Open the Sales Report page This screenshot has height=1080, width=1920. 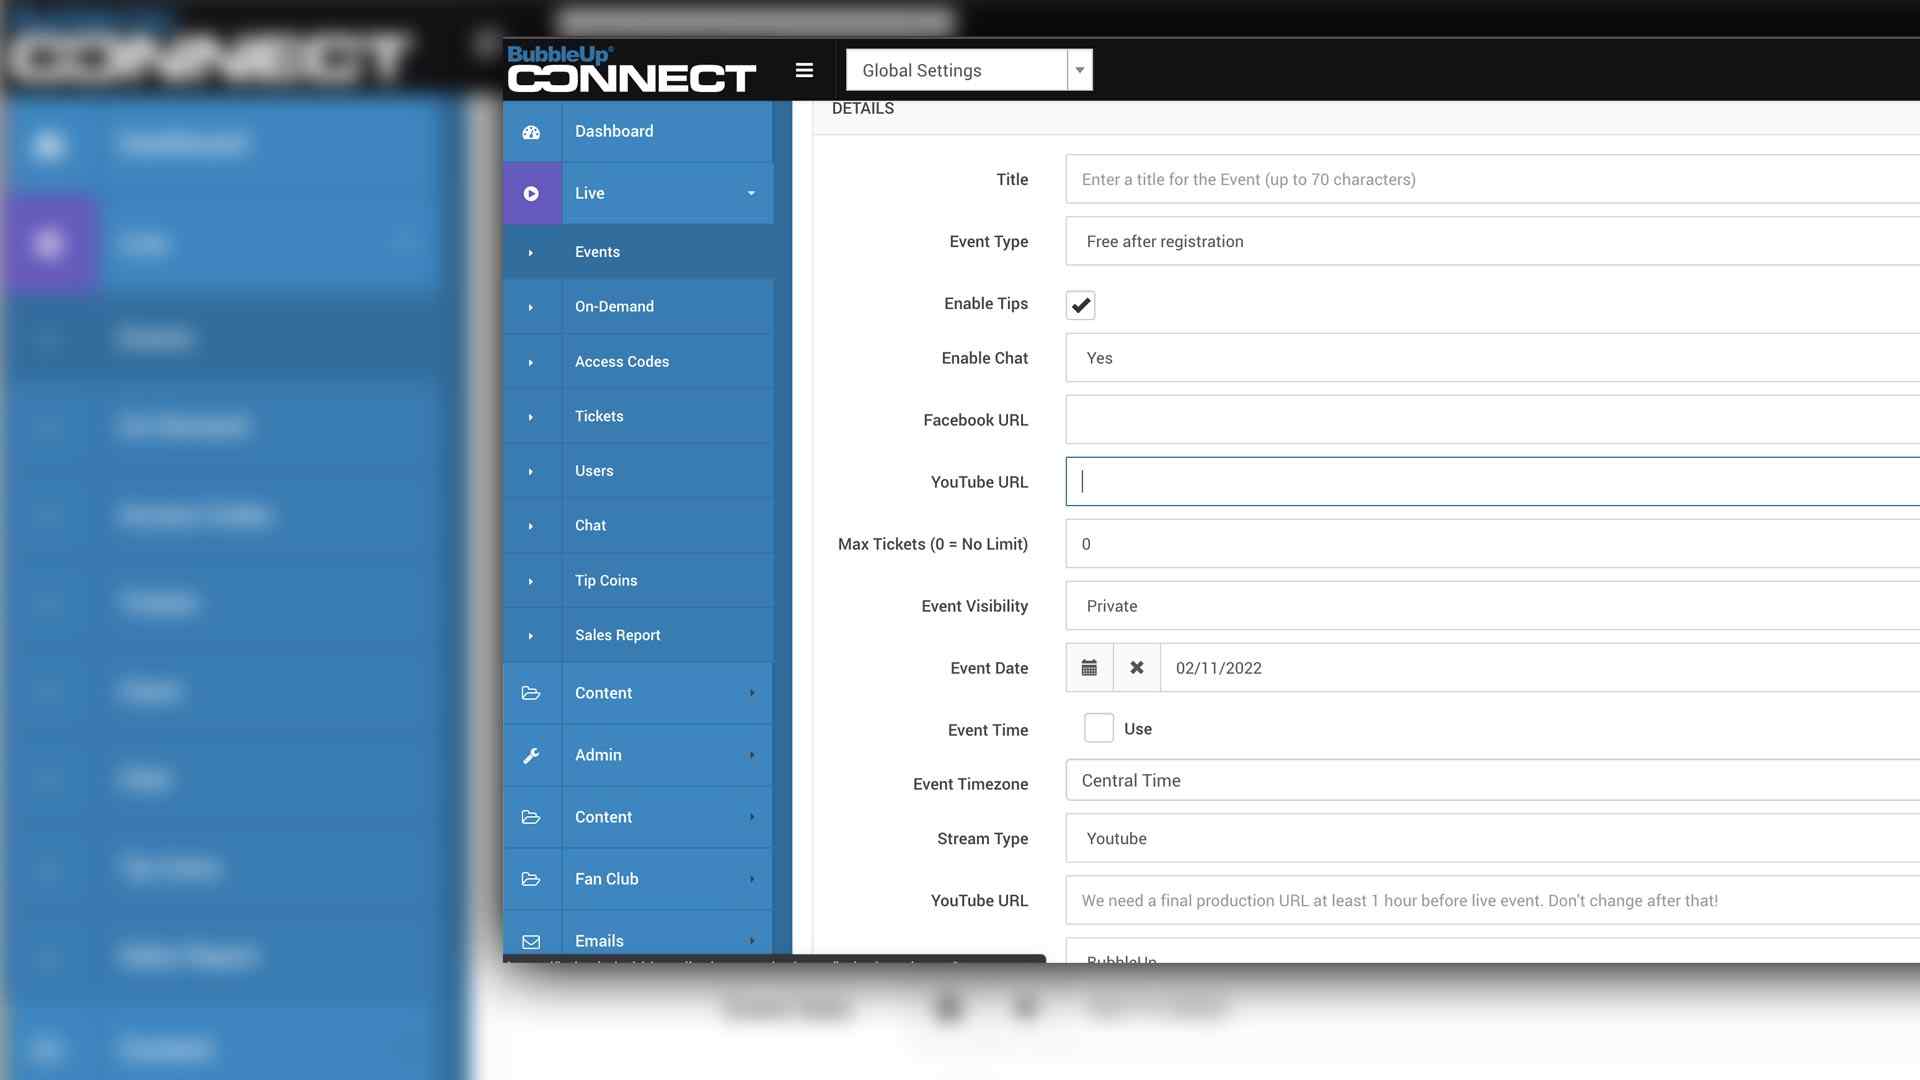click(638, 635)
